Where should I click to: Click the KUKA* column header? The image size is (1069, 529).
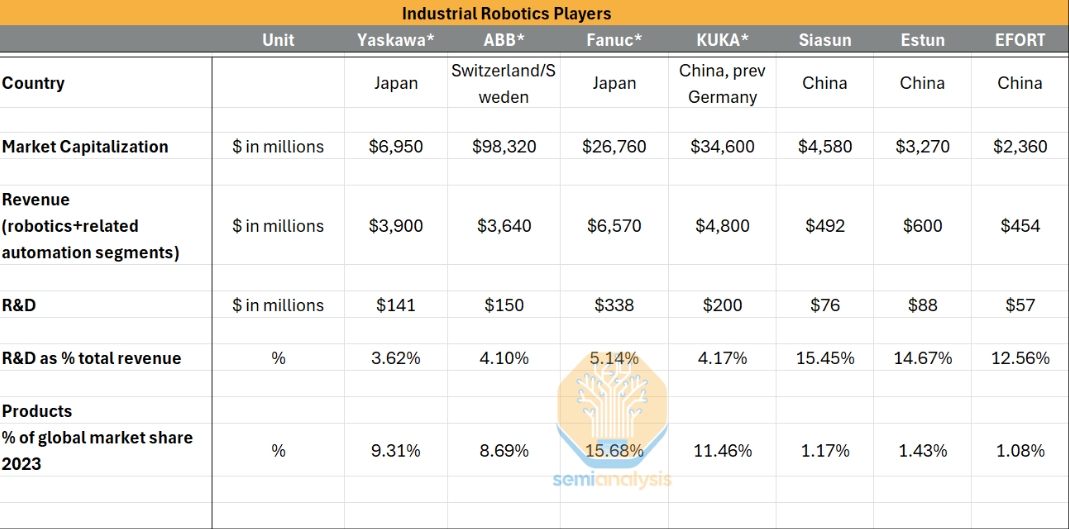[x=722, y=40]
